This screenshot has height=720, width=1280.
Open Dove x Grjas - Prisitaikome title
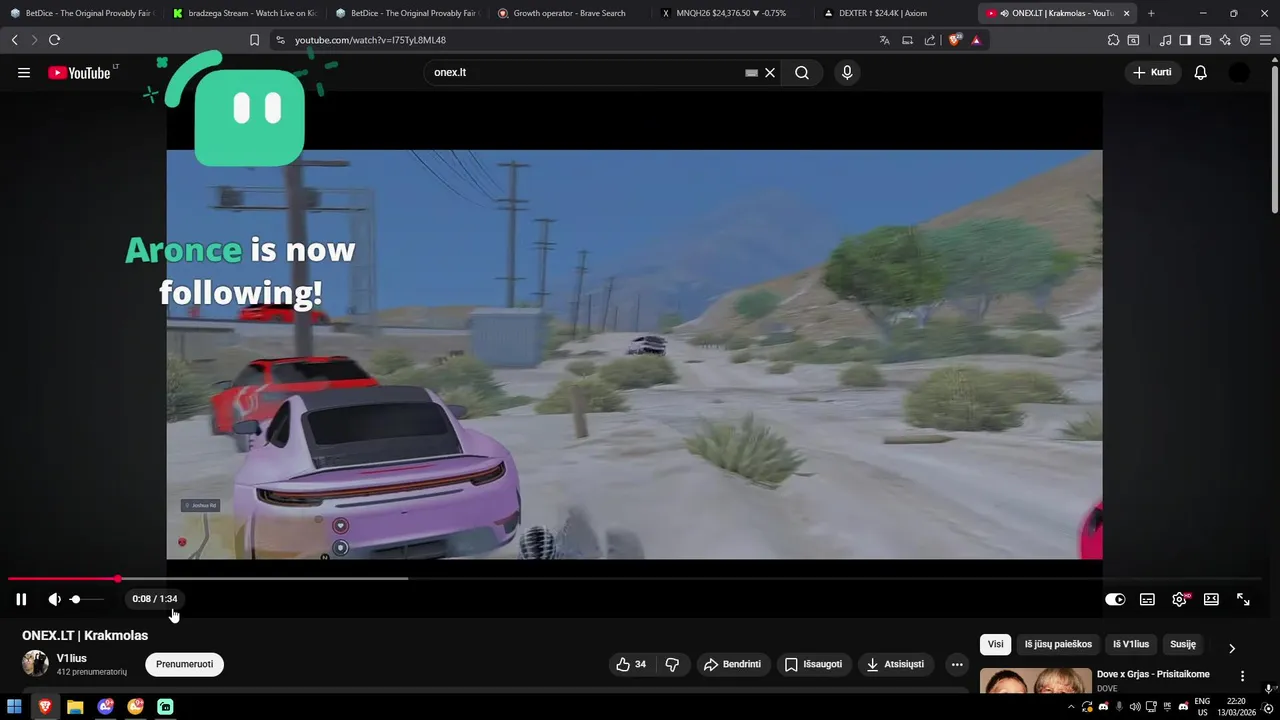coord(1153,674)
